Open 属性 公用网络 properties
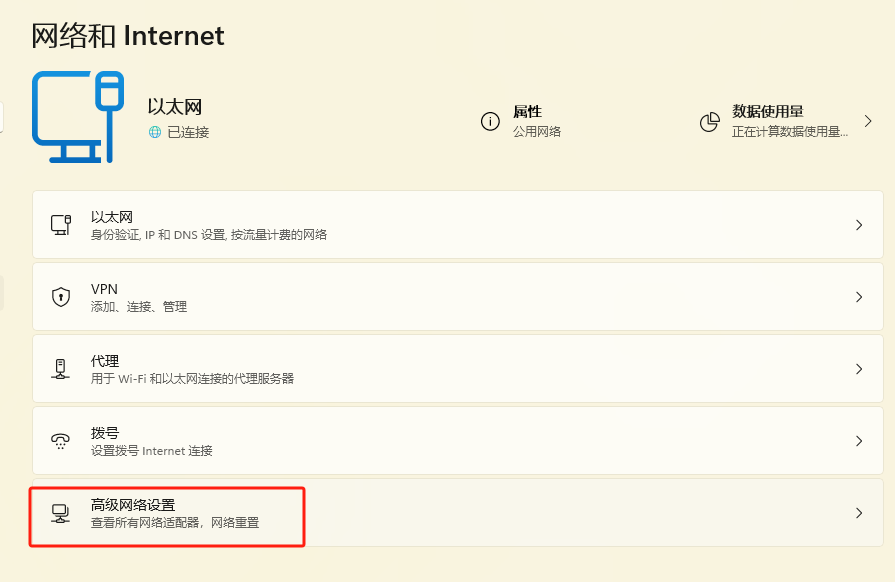This screenshot has height=582, width=895. click(x=537, y=122)
